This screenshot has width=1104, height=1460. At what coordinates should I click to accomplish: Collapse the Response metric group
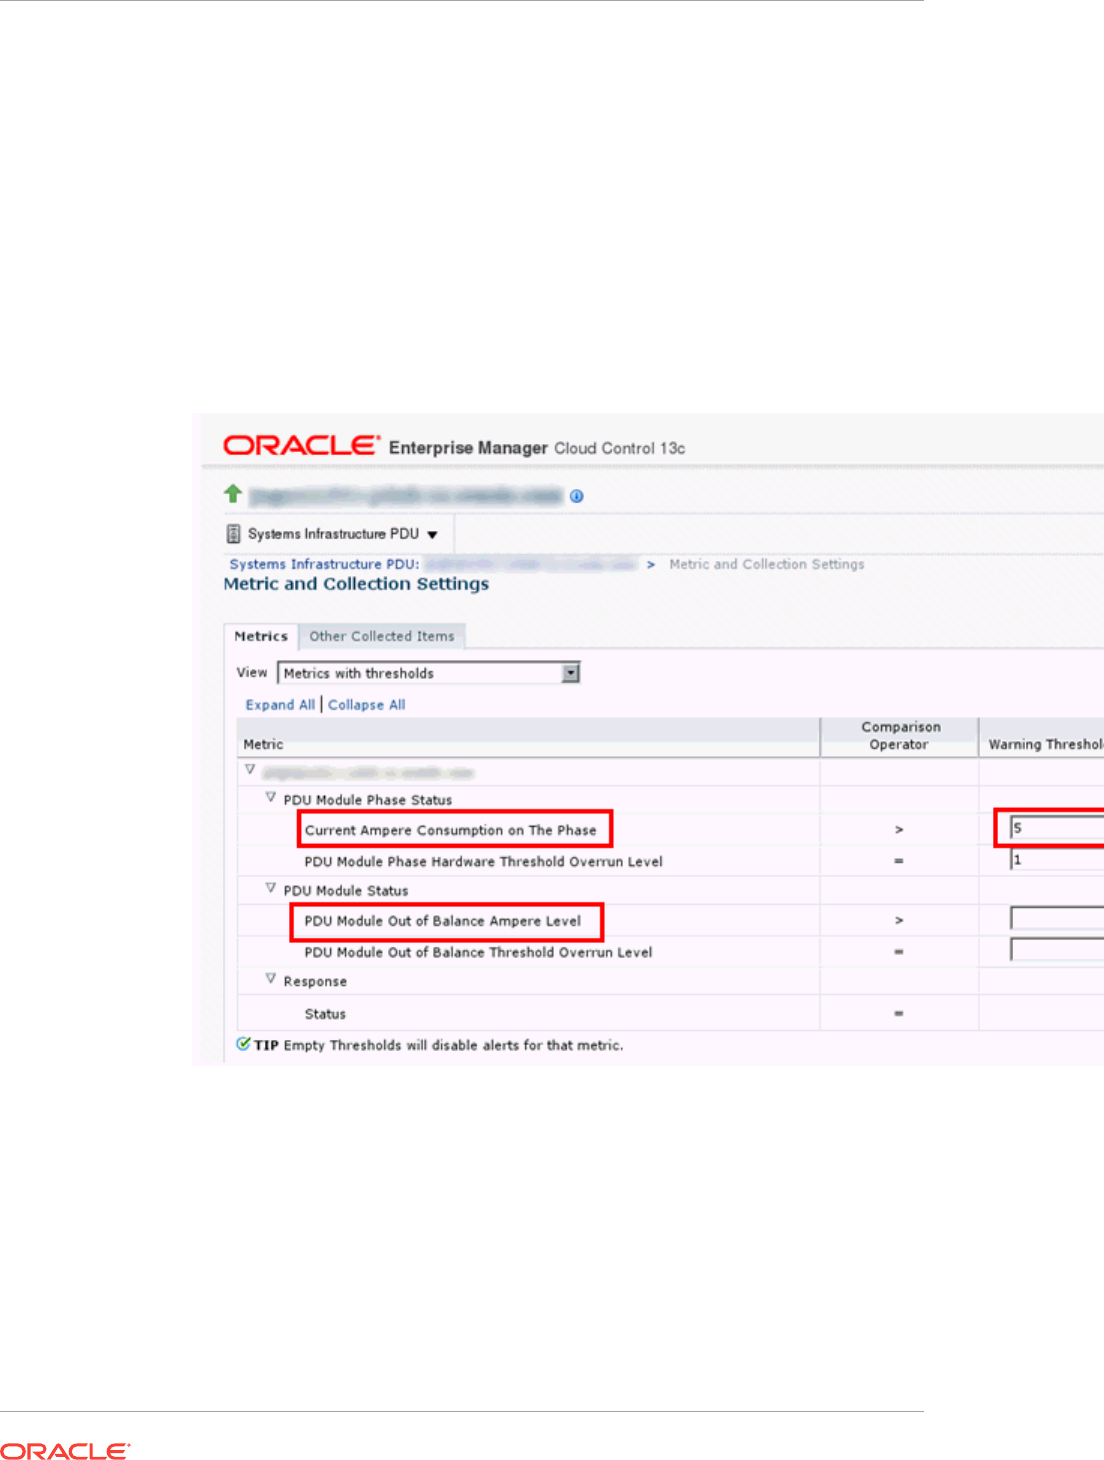270,979
